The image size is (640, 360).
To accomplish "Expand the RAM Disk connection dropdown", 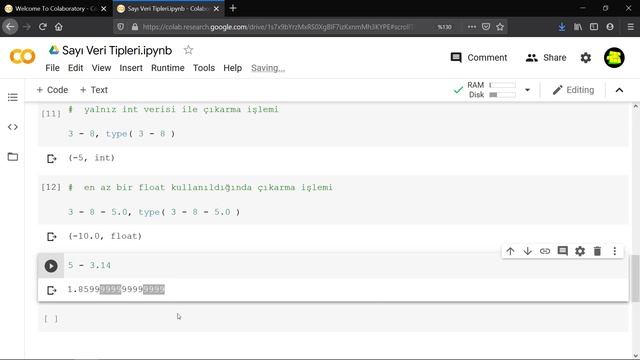I will (527, 90).
